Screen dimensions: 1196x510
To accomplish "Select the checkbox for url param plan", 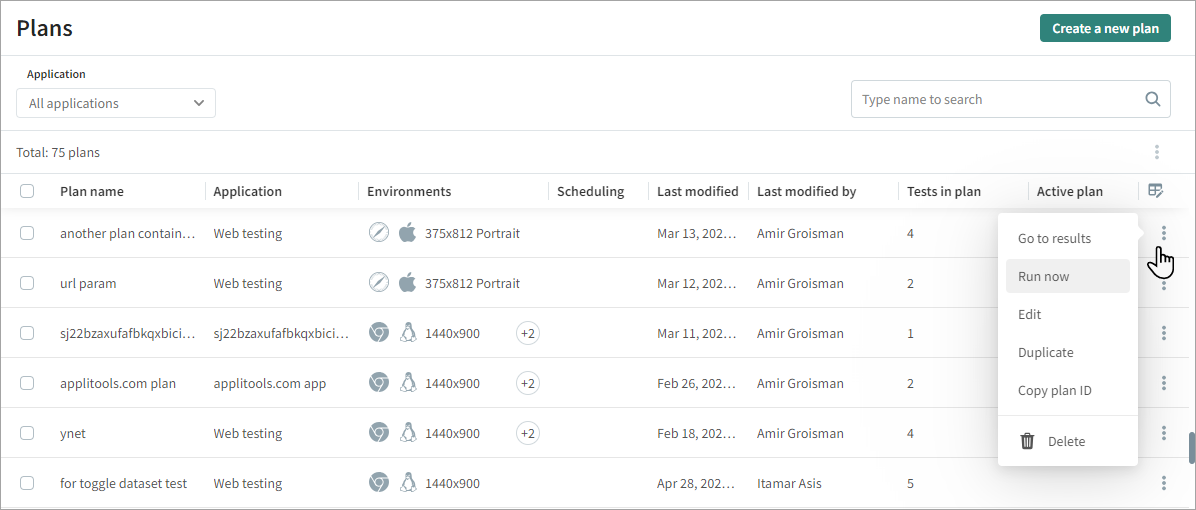I will click(x=27, y=283).
